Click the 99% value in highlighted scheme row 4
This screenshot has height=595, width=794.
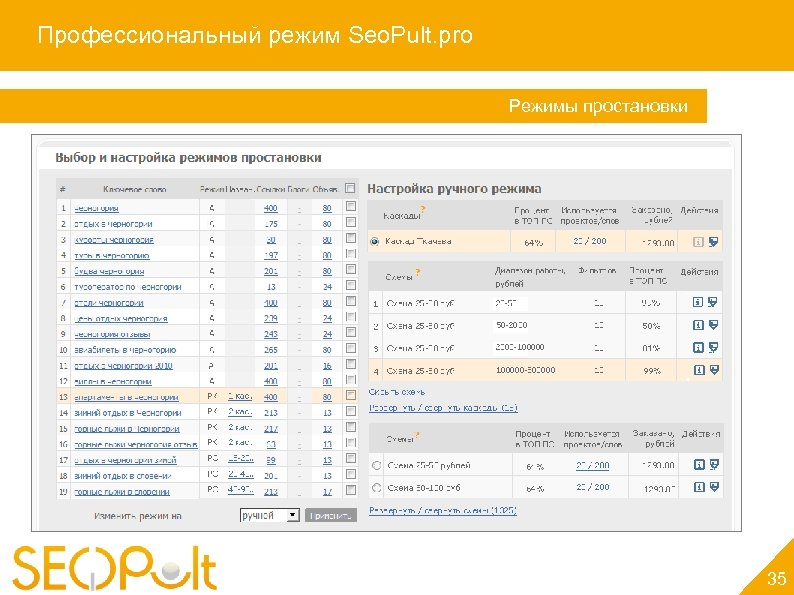(x=652, y=371)
